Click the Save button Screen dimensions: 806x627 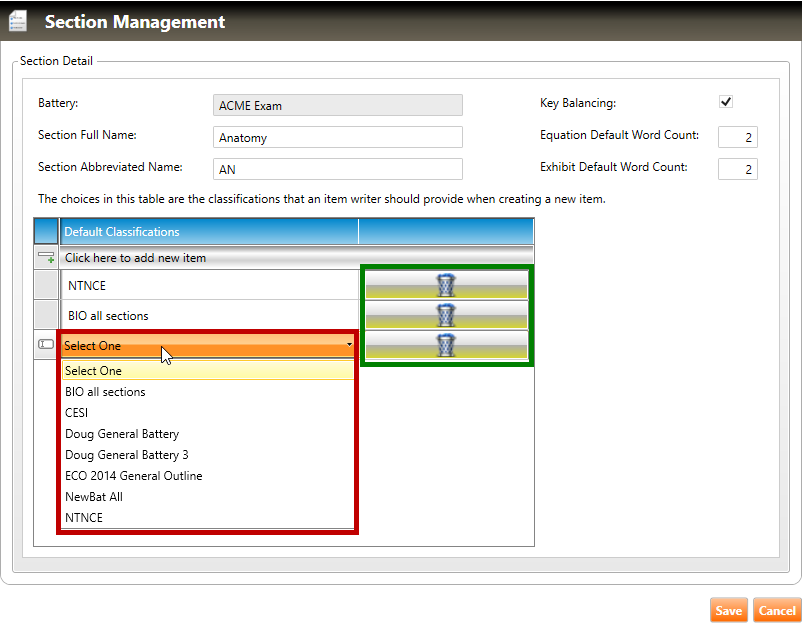(728, 610)
